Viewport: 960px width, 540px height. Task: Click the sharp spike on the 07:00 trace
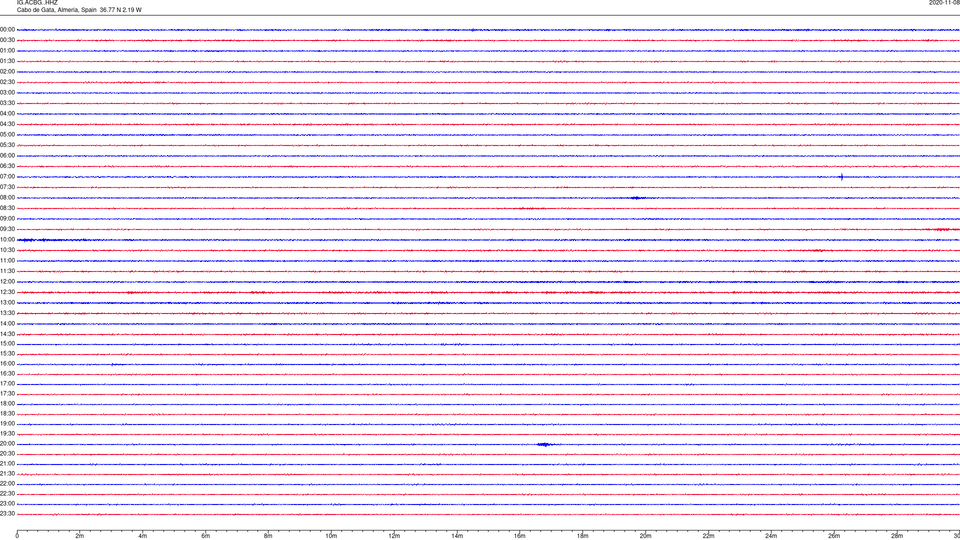[x=842, y=177]
